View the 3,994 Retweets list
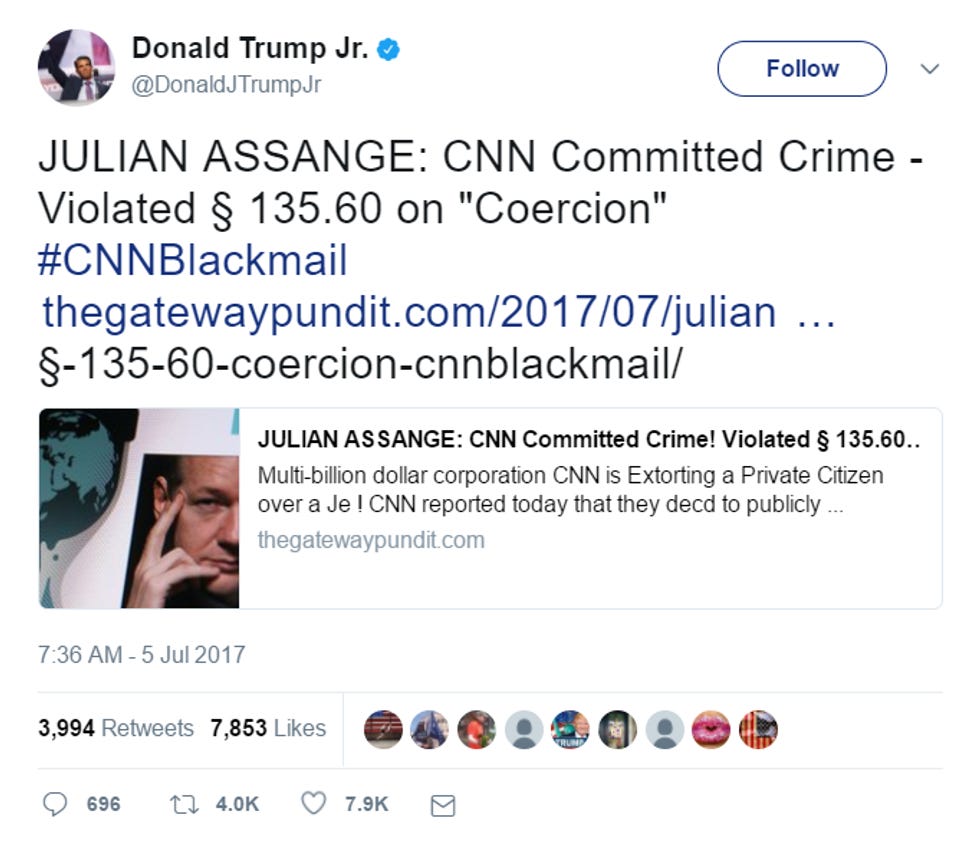This screenshot has height=848, width=980. [x=116, y=728]
